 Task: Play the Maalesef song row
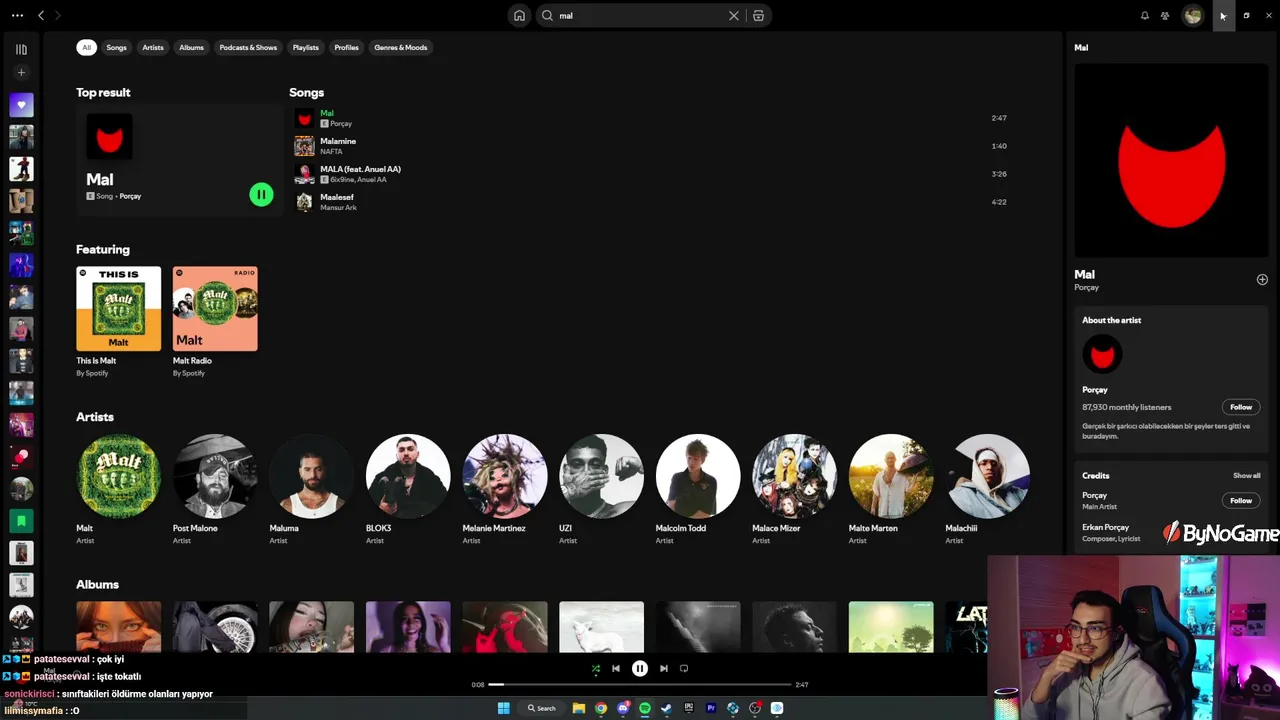[x=650, y=202]
